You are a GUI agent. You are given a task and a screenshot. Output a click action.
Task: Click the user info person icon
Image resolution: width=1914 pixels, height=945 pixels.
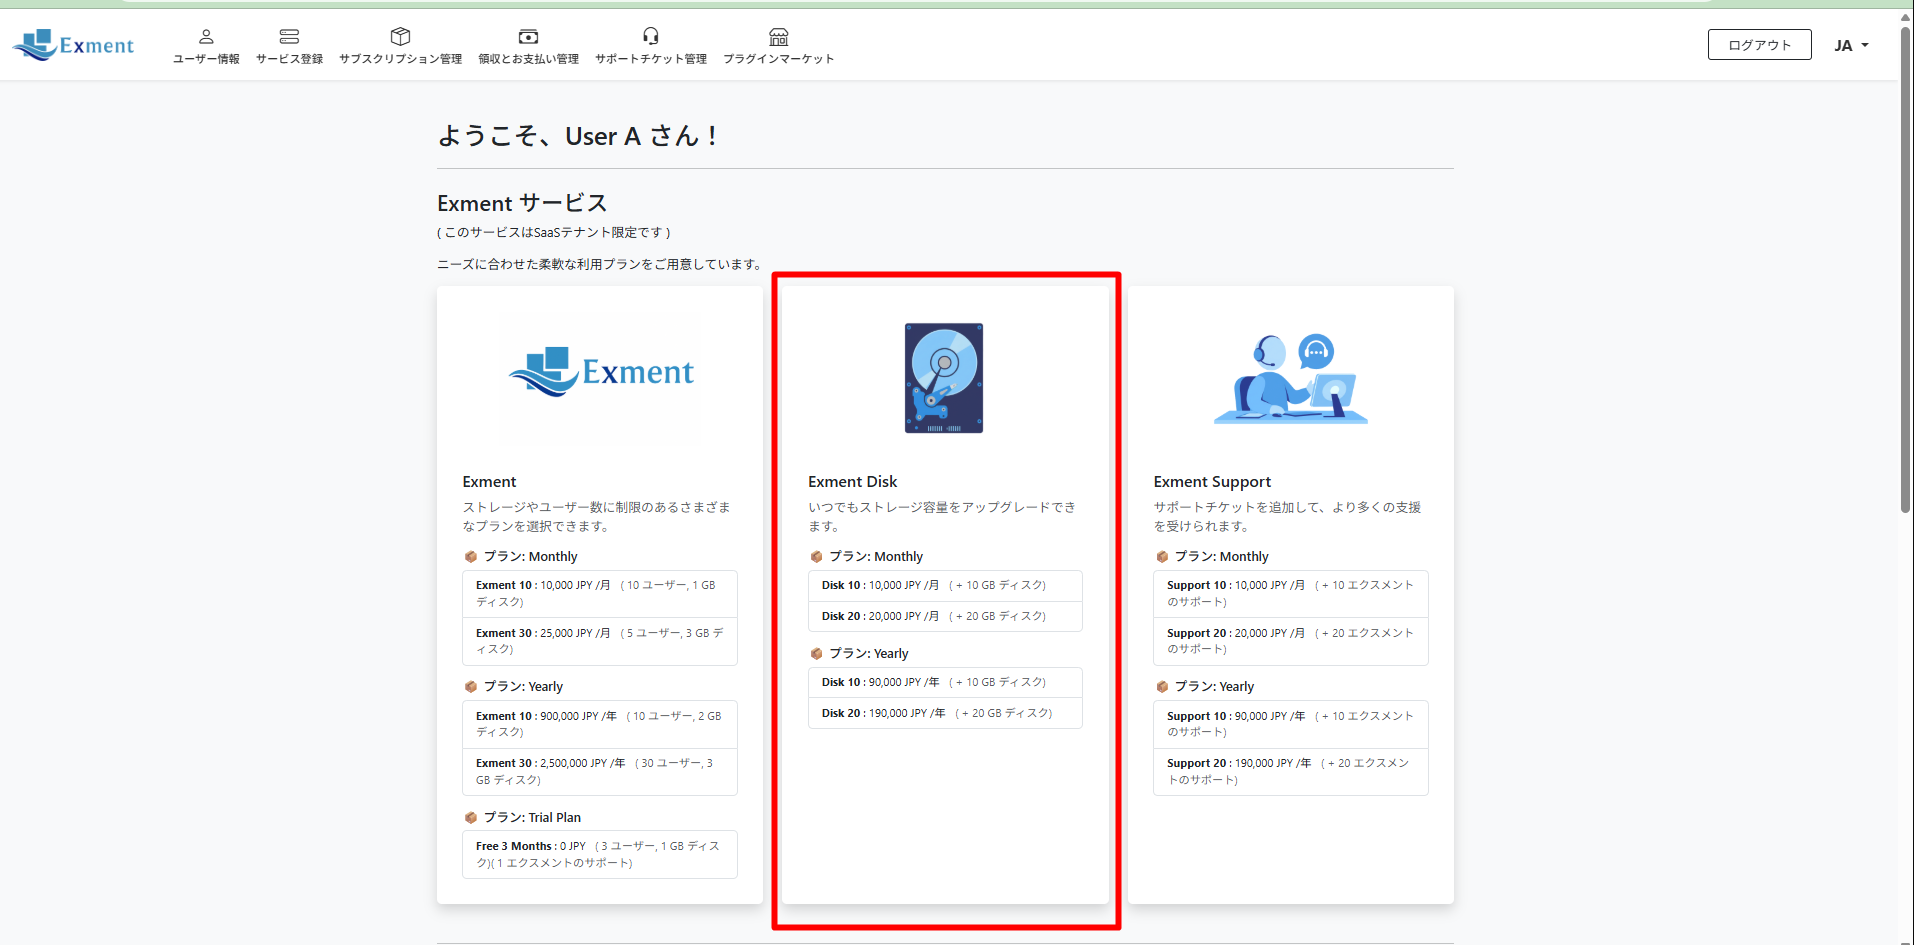pyautogui.click(x=206, y=37)
